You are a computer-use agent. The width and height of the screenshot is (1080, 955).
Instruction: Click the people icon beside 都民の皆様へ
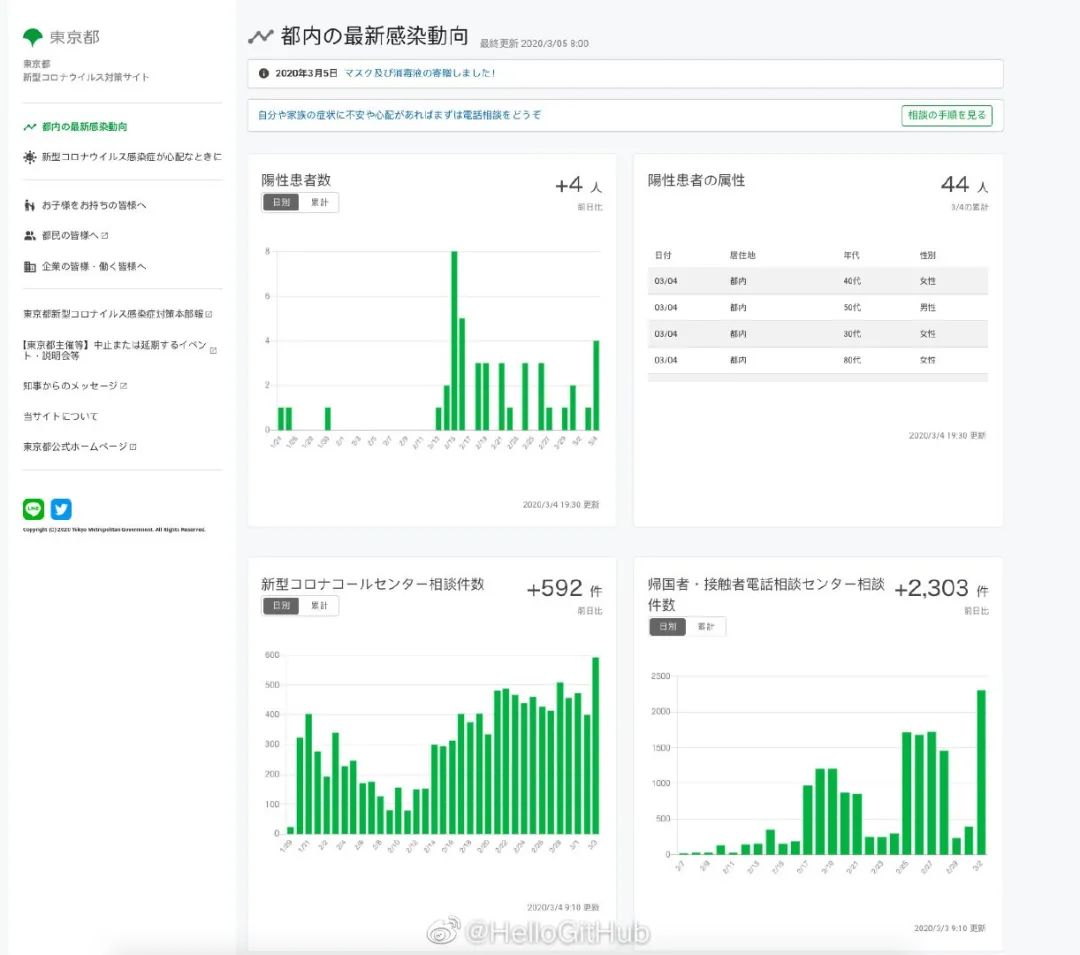pyautogui.click(x=30, y=236)
